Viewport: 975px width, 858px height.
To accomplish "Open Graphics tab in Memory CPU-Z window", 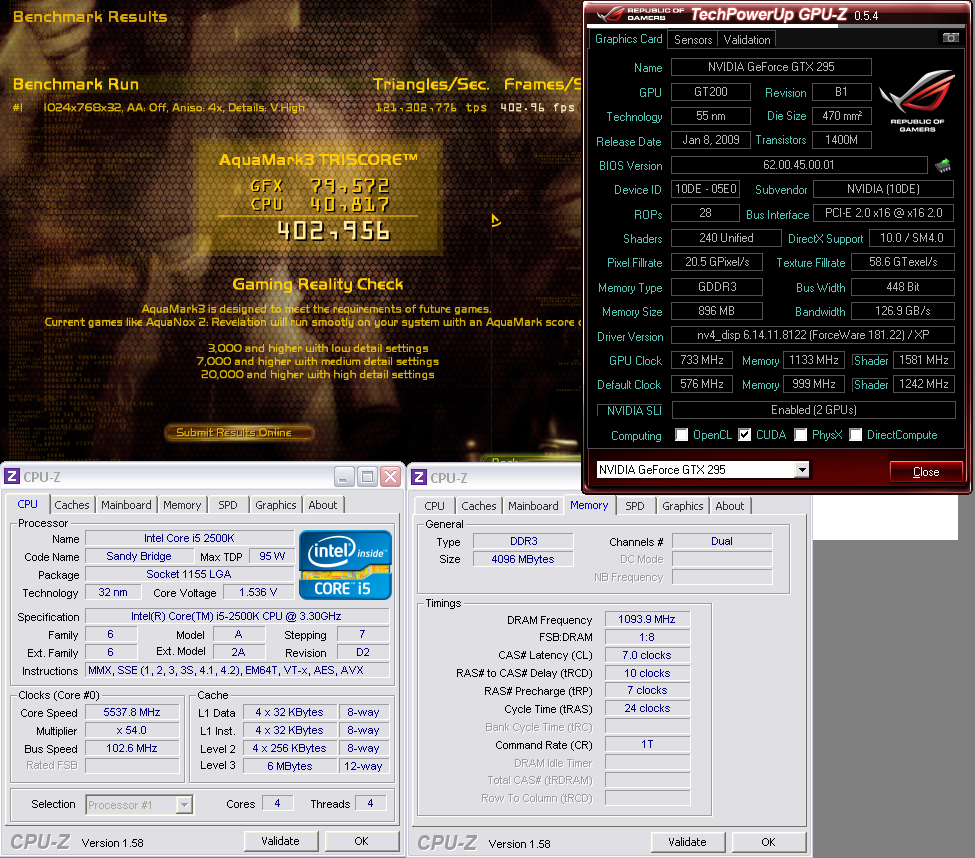I will coord(683,506).
